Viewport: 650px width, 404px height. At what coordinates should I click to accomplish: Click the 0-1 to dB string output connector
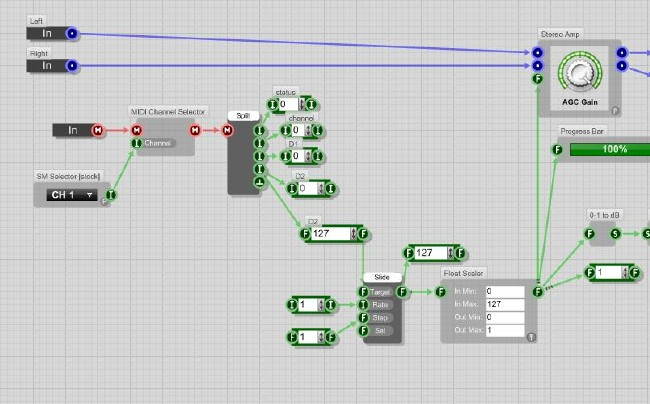(x=616, y=233)
